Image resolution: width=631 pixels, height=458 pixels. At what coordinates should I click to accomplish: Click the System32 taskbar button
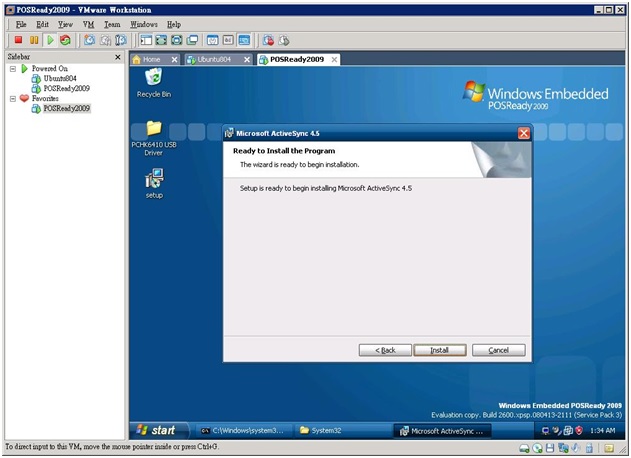point(342,431)
